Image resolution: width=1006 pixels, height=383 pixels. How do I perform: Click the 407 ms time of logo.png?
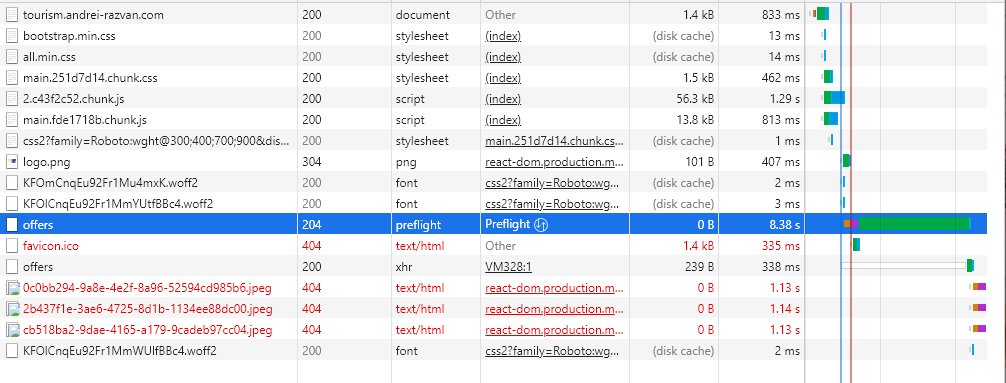(x=780, y=162)
